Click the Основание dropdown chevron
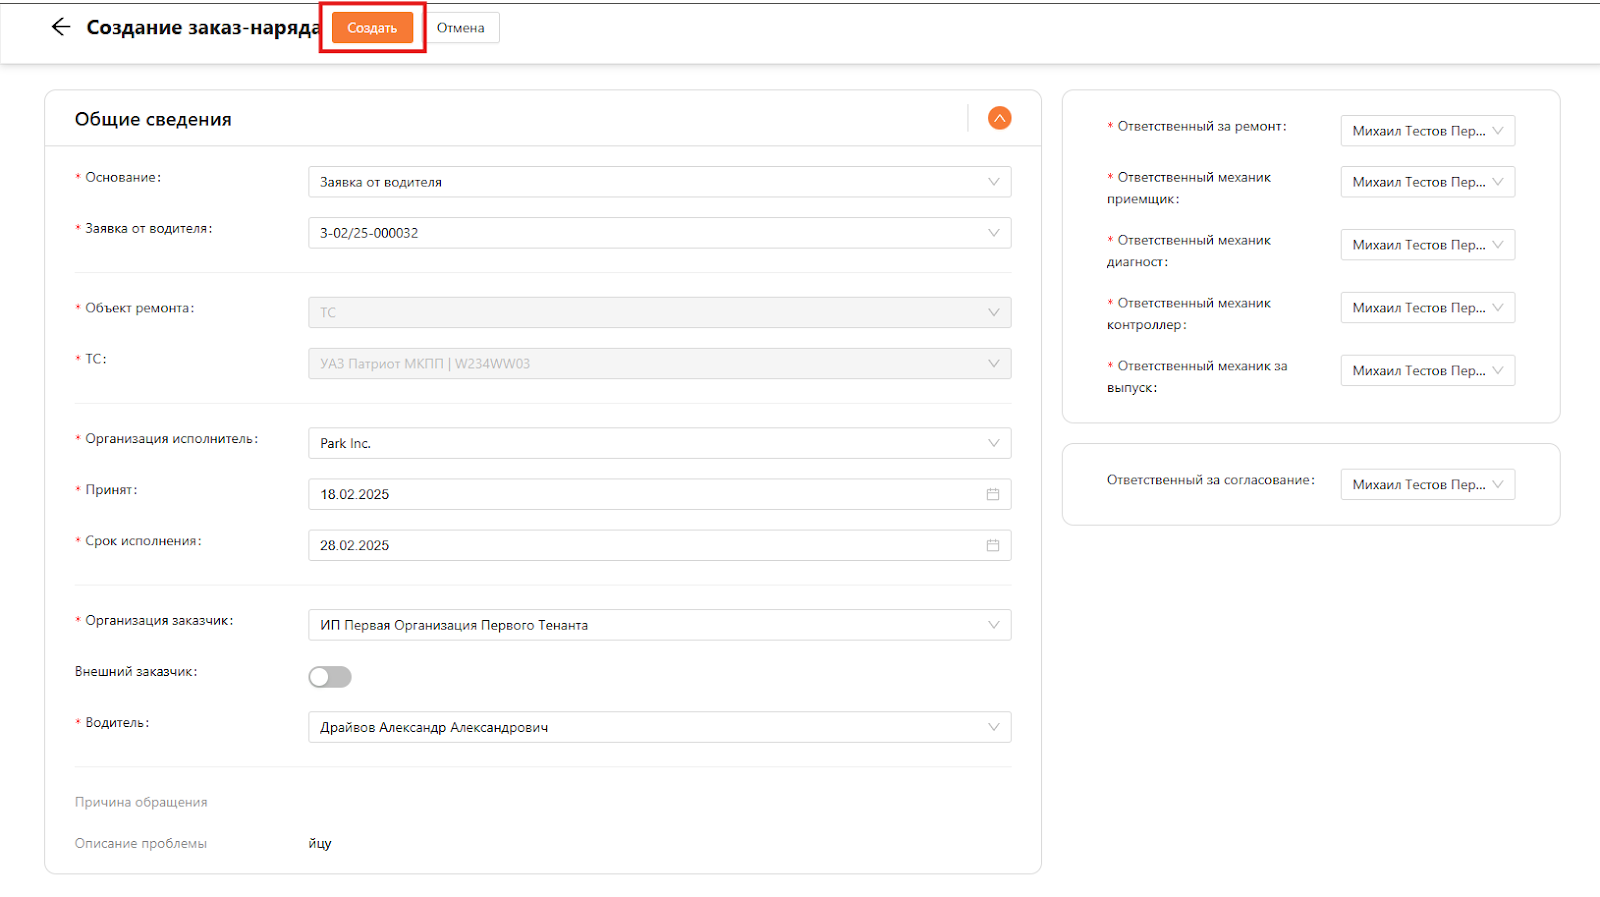 click(993, 182)
